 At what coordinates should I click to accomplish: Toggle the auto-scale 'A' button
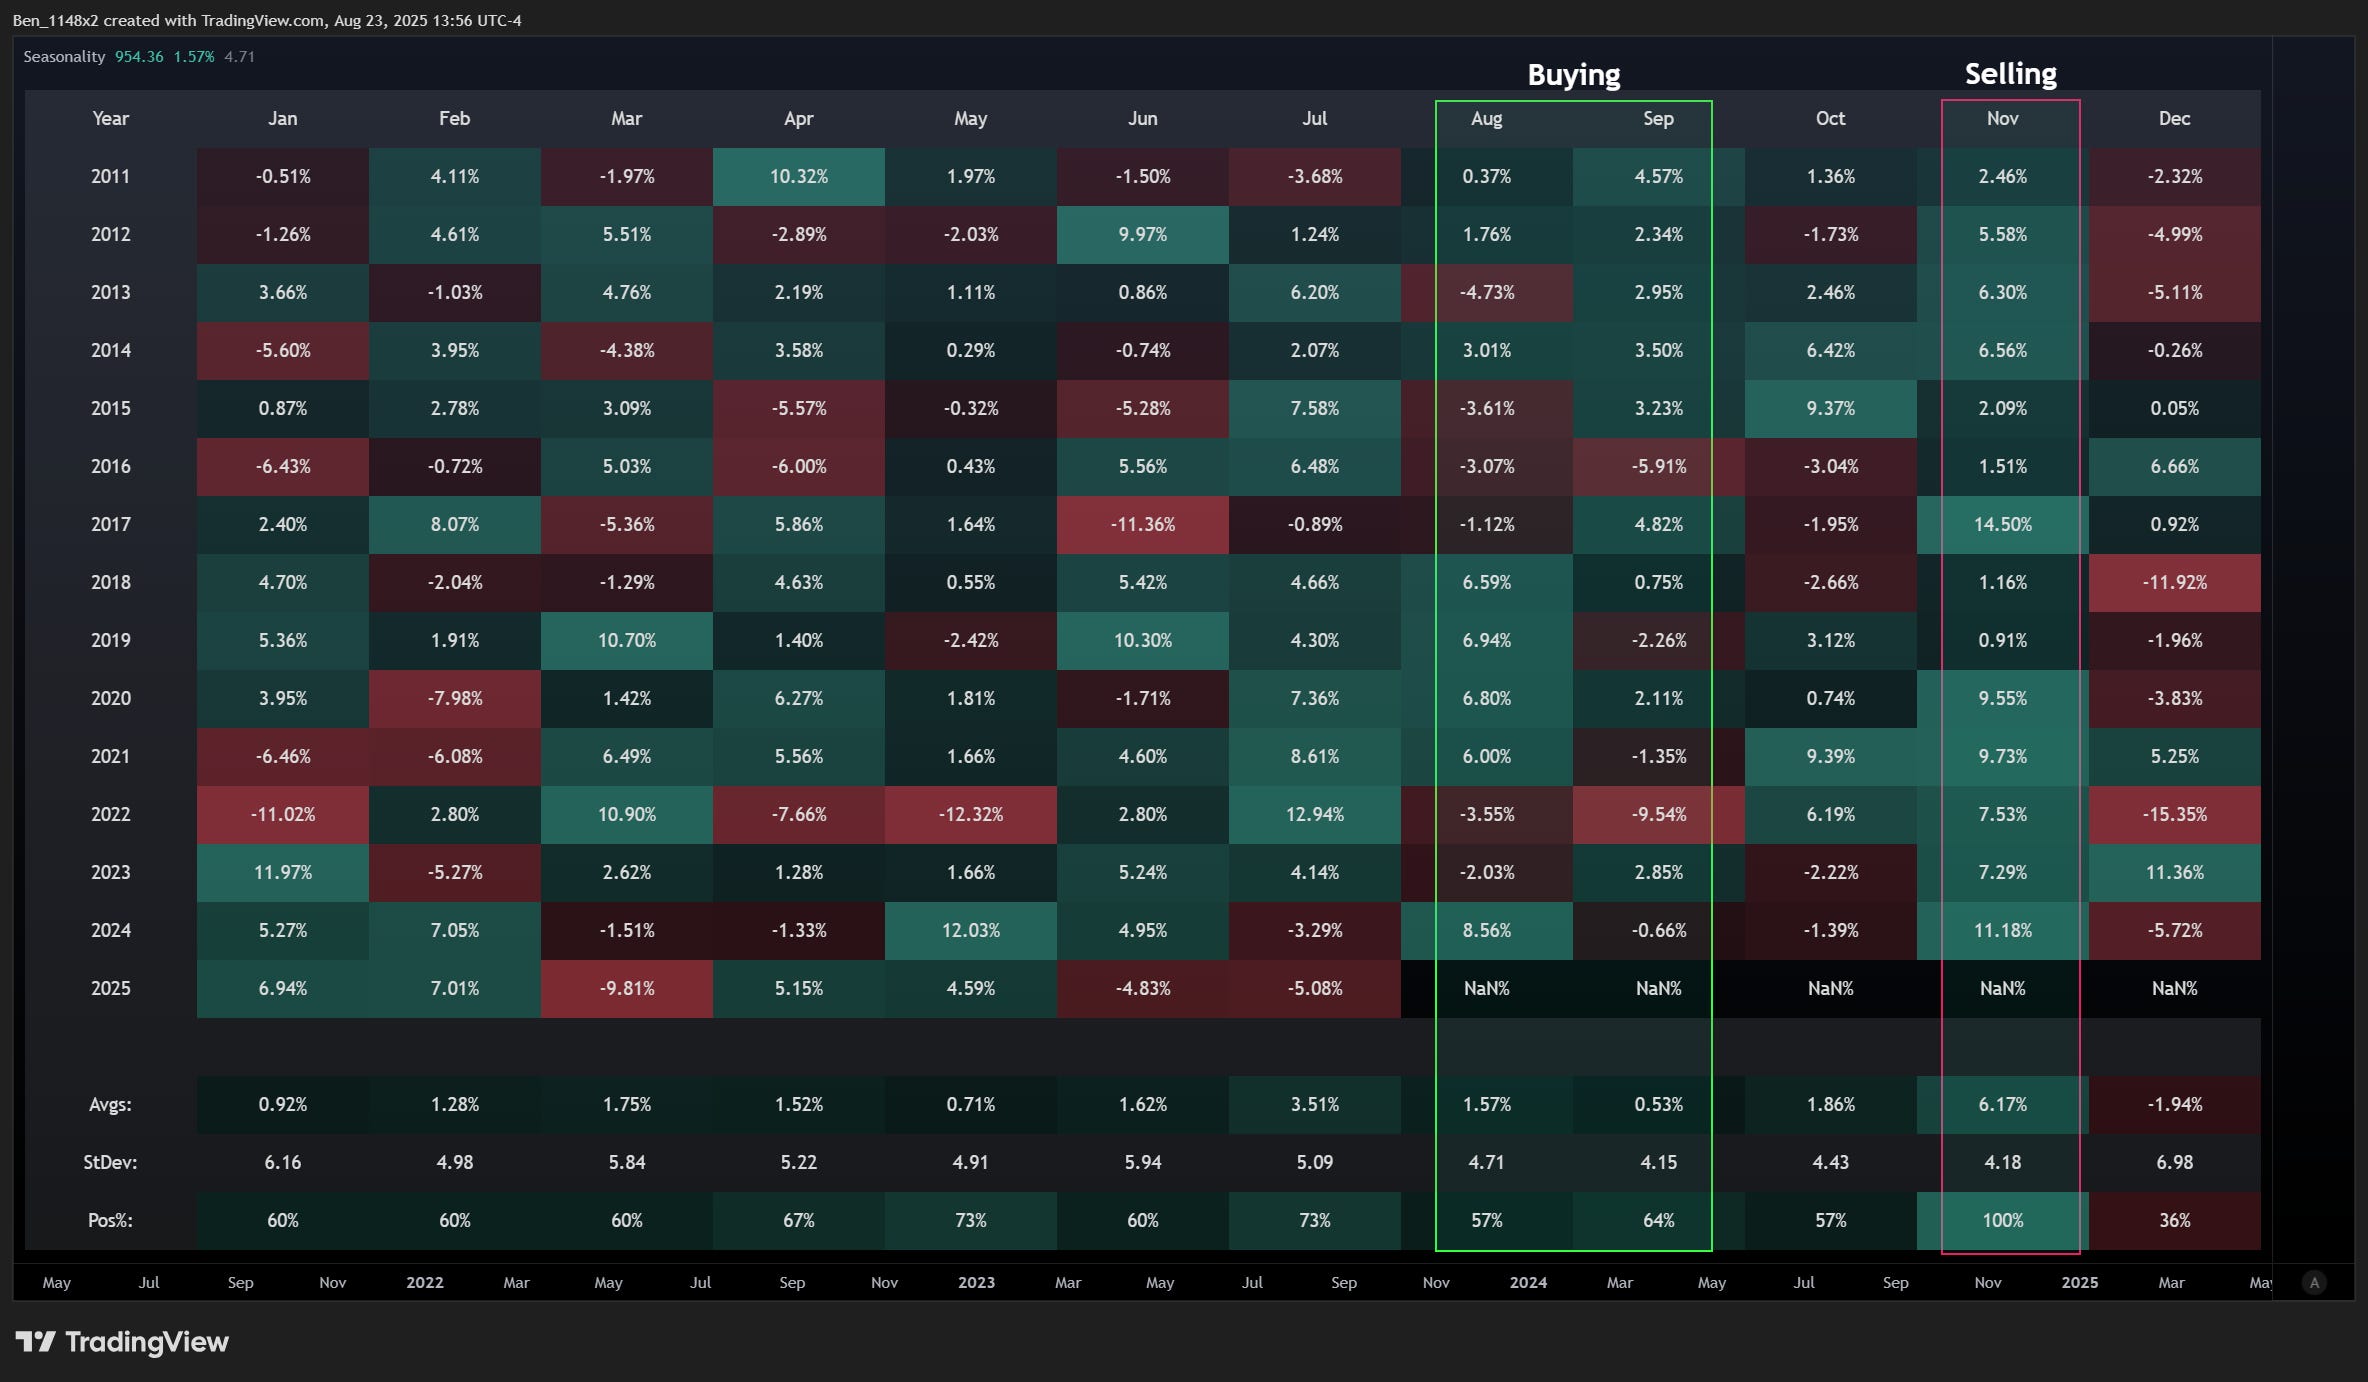(2314, 1283)
